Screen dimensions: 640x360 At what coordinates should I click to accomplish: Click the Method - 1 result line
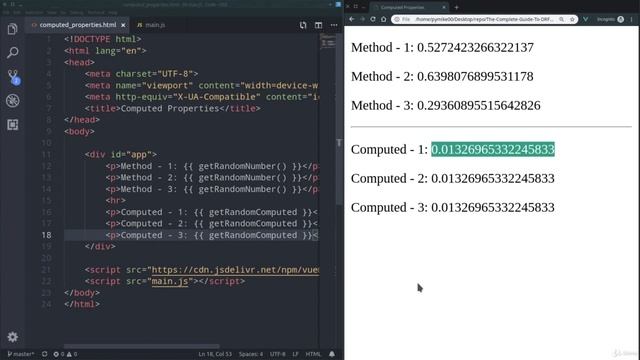pos(442,47)
